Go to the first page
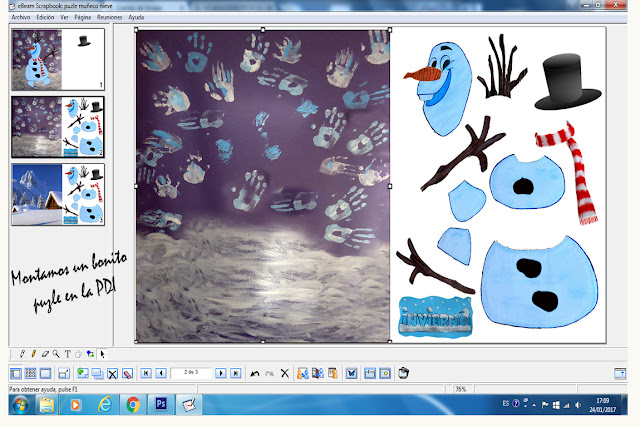640x427 pixels. click(x=146, y=373)
